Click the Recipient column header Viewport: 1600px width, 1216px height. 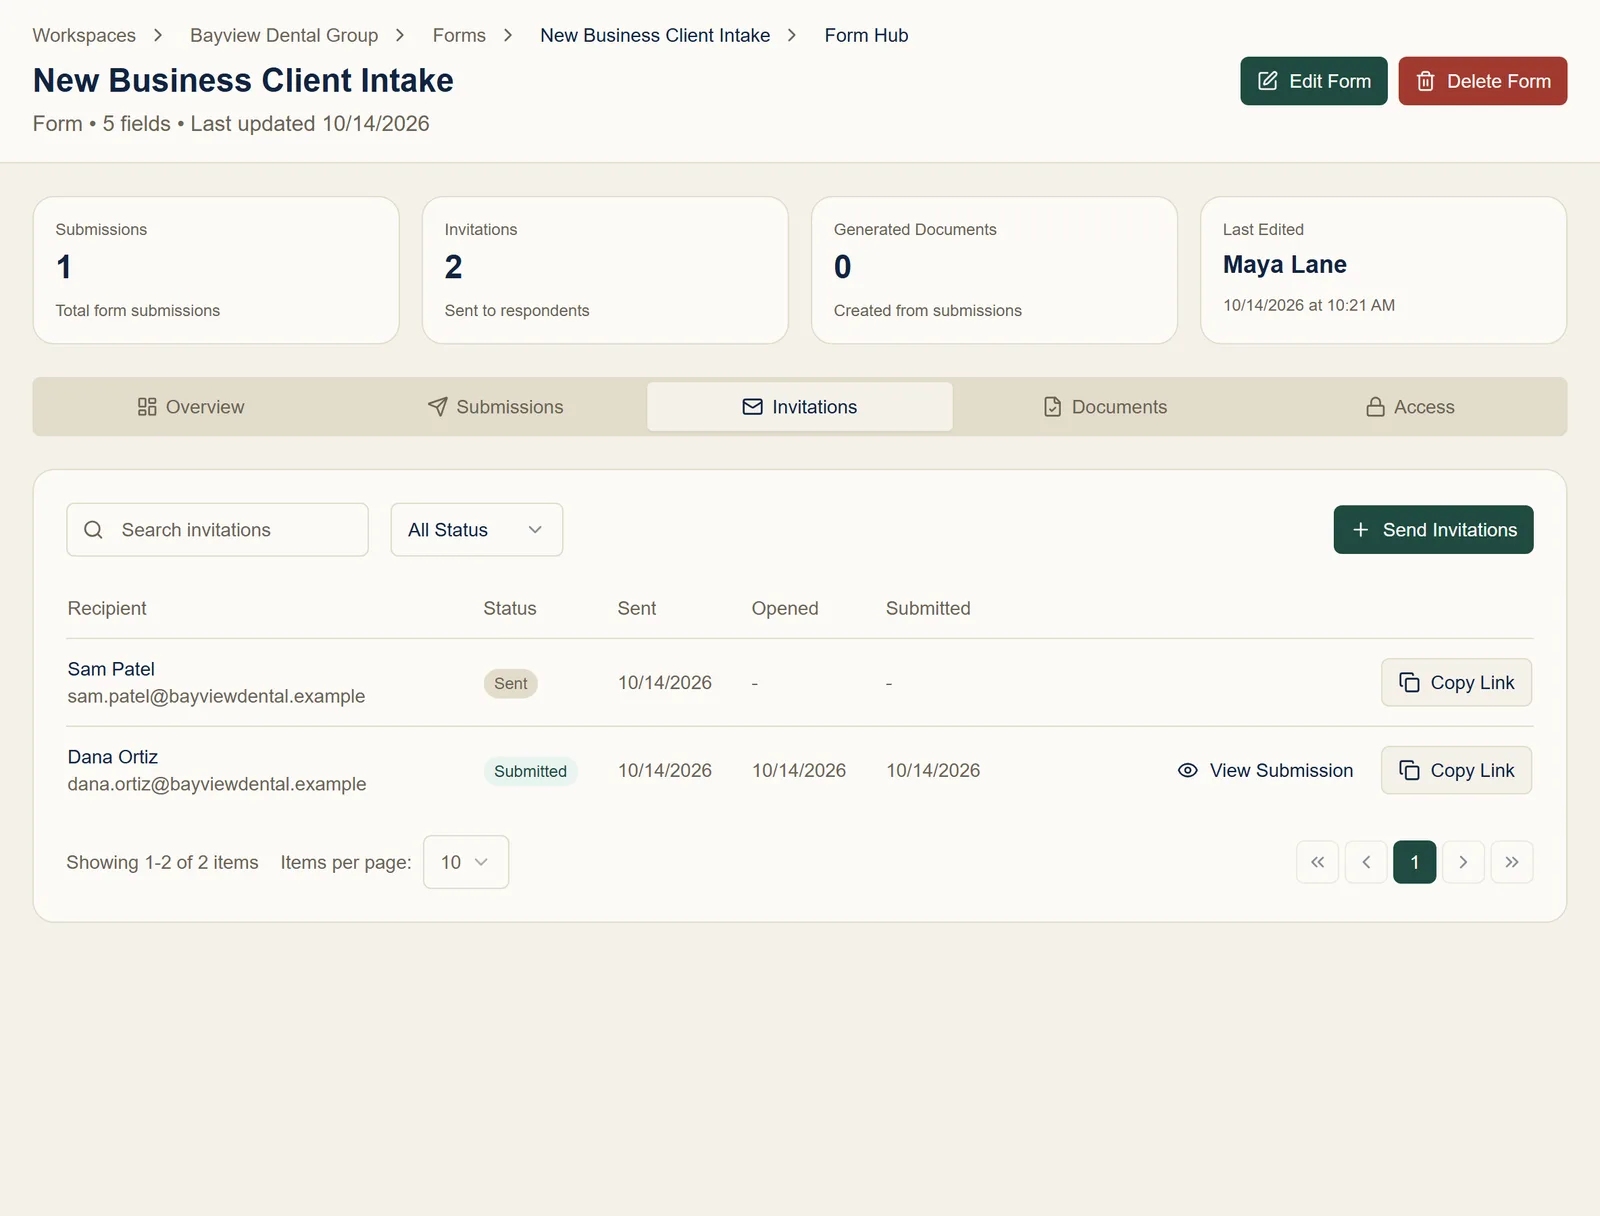tap(107, 608)
